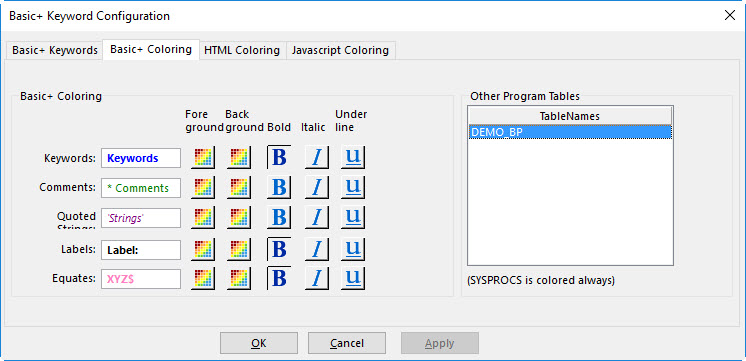
Task: Toggle Bold for Comments
Action: point(279,187)
